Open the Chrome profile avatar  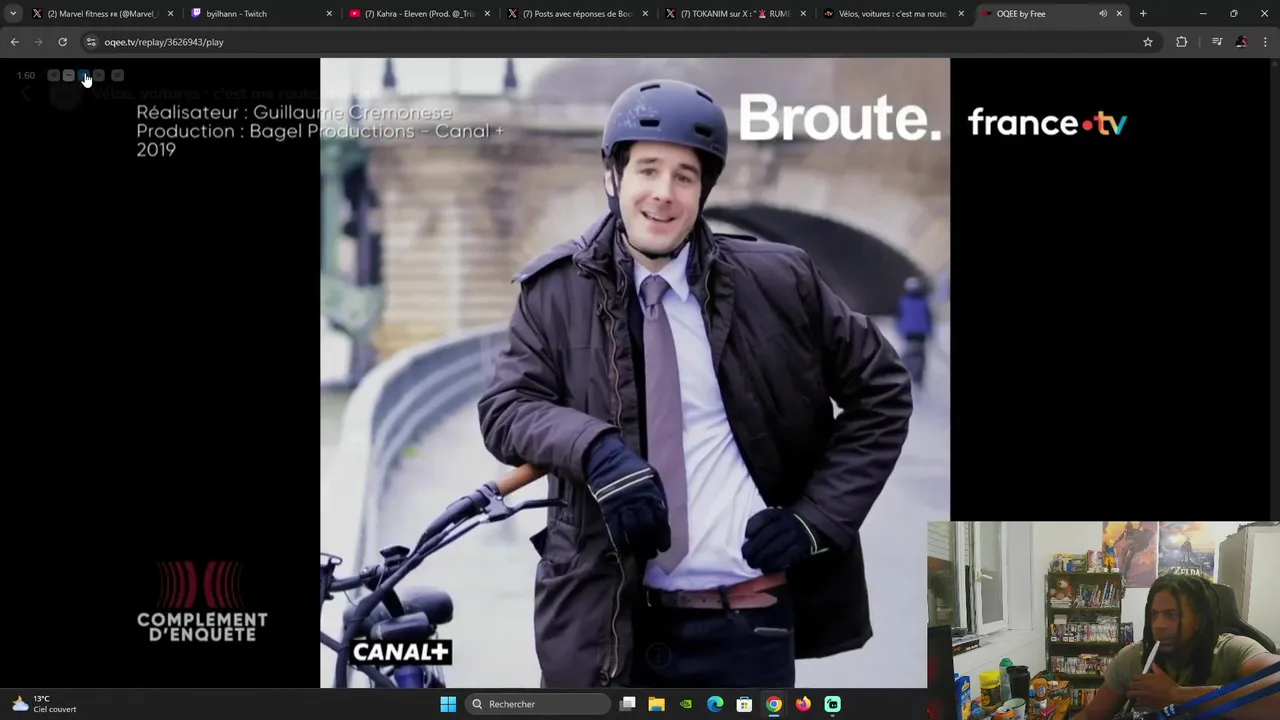tap(1241, 42)
